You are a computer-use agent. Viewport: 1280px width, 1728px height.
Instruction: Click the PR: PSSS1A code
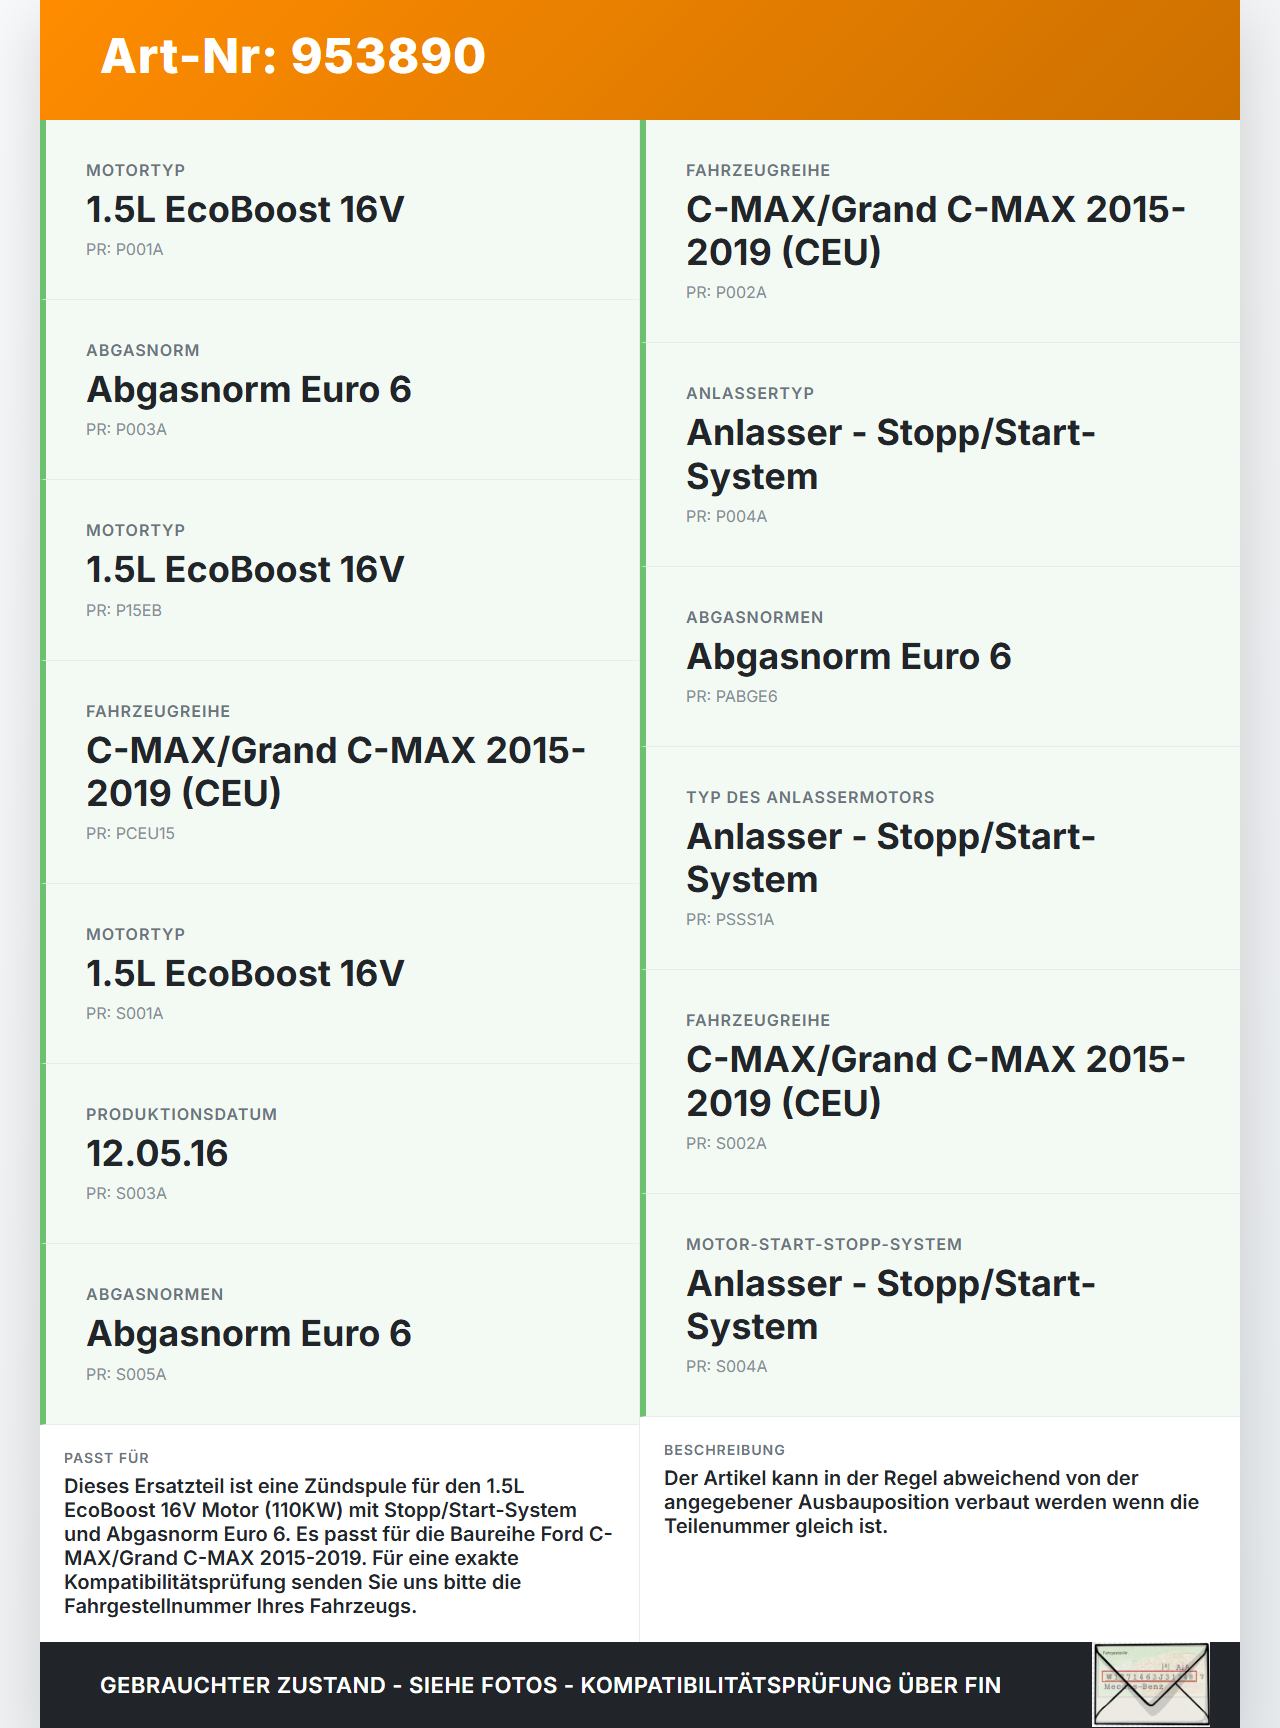tap(730, 920)
